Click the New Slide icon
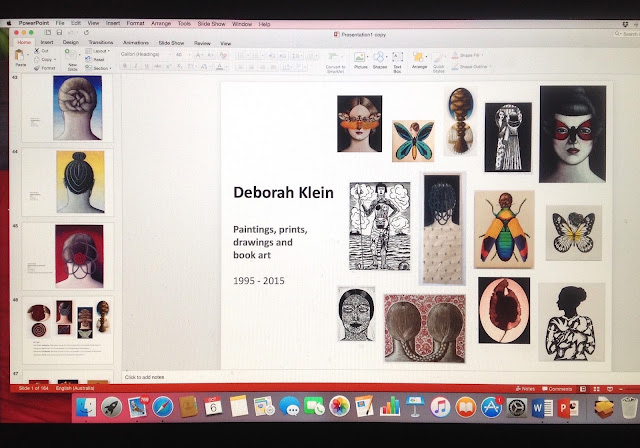640x448 pixels. click(71, 55)
